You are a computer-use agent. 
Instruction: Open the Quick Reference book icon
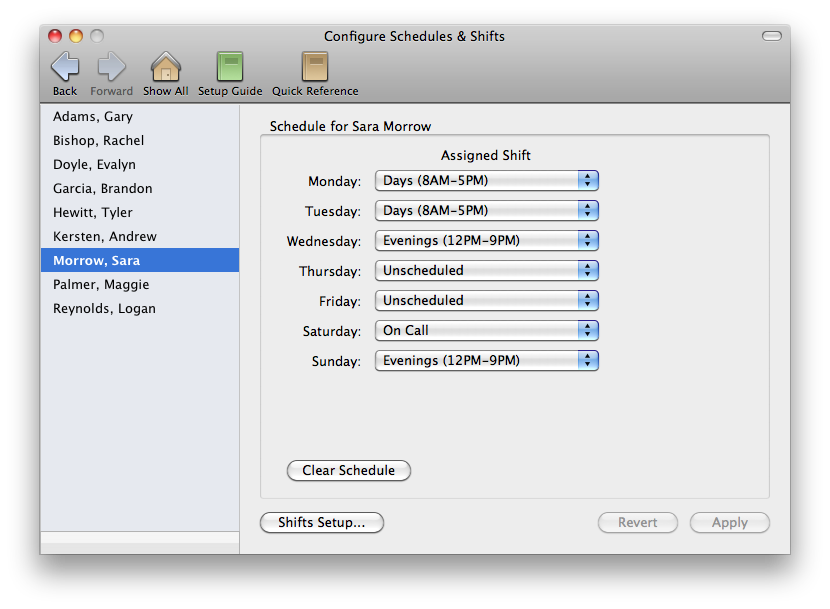[315, 67]
